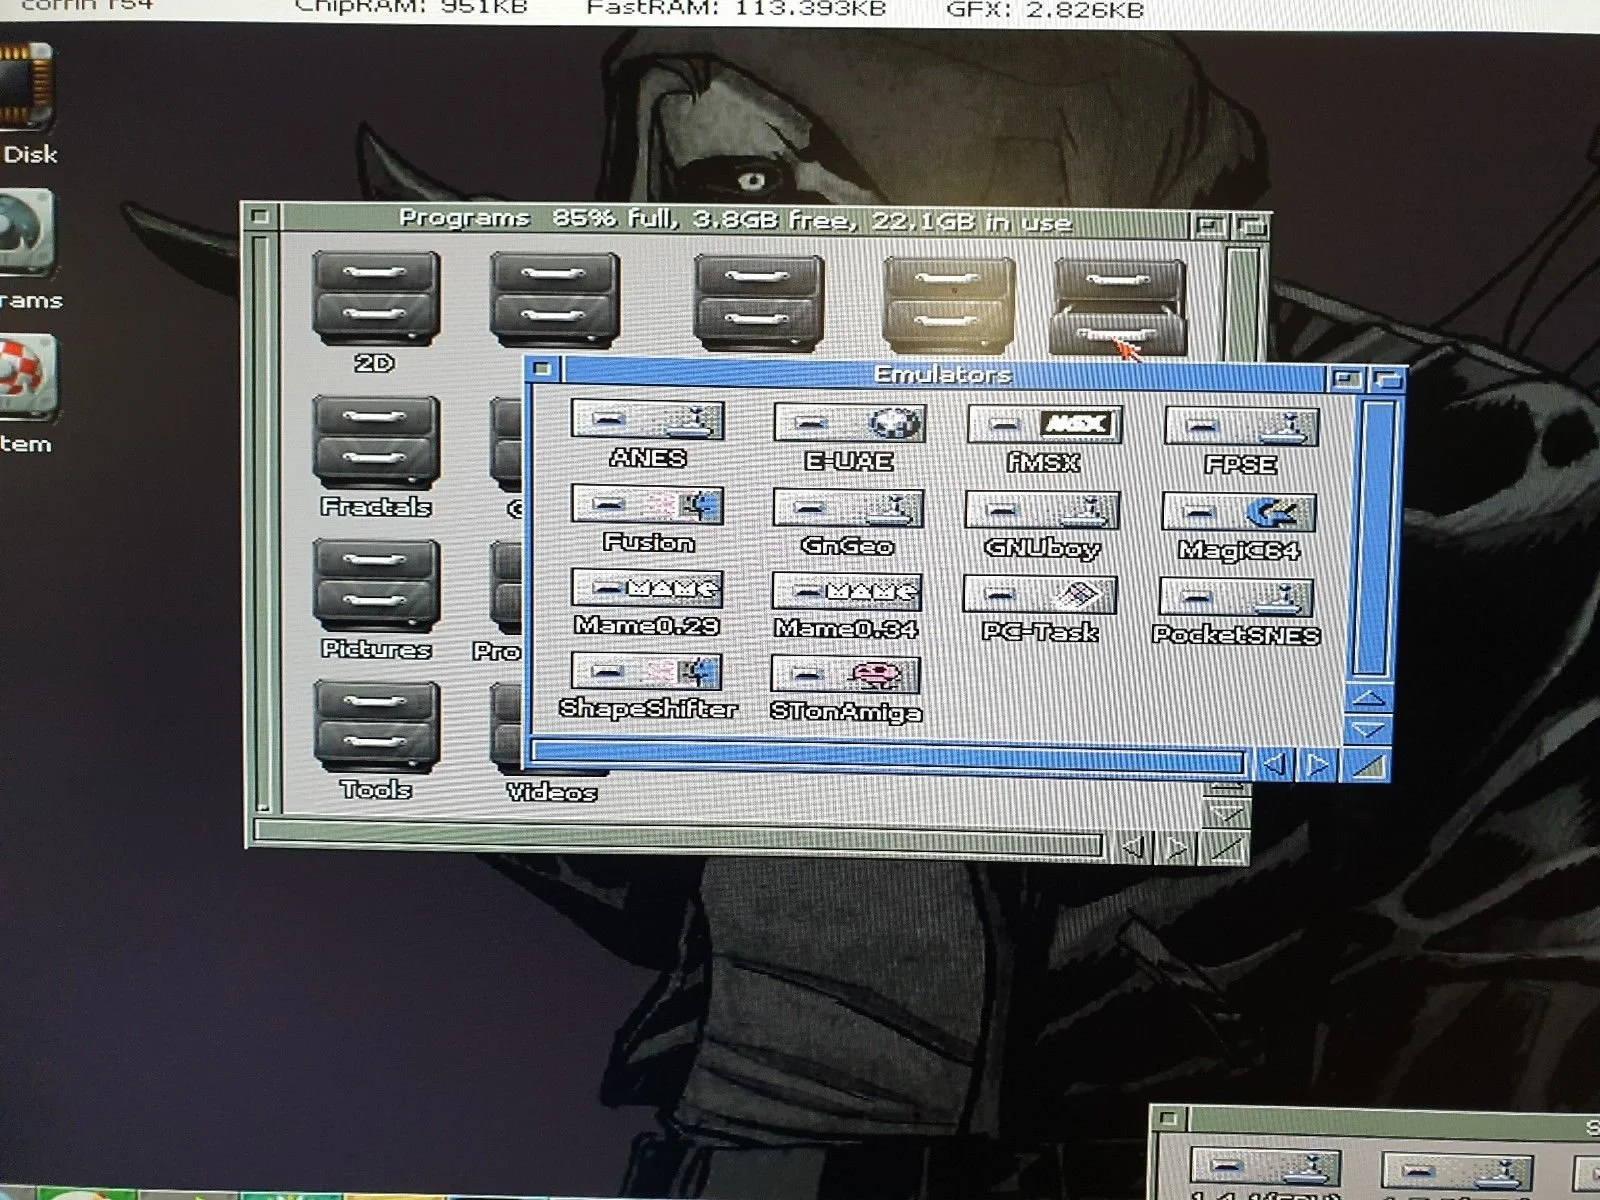Select the Mame0.34 drawer icon
Viewport: 1600px width, 1200px height.
point(846,591)
